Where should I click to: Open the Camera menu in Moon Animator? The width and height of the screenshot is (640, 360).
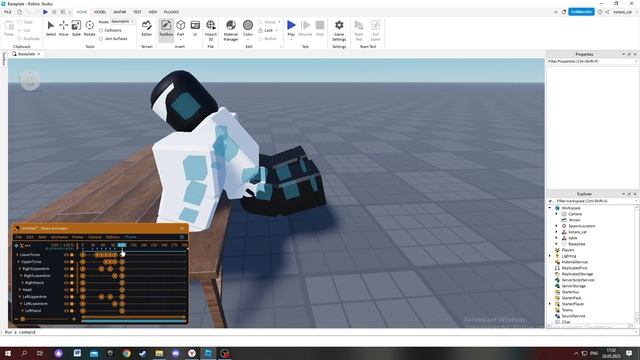95,237
